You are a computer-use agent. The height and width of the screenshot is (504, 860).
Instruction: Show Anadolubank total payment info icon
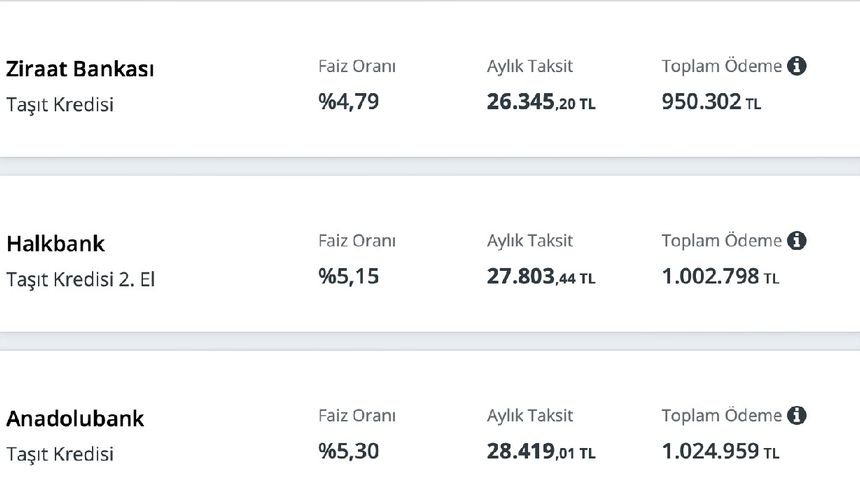(x=797, y=415)
